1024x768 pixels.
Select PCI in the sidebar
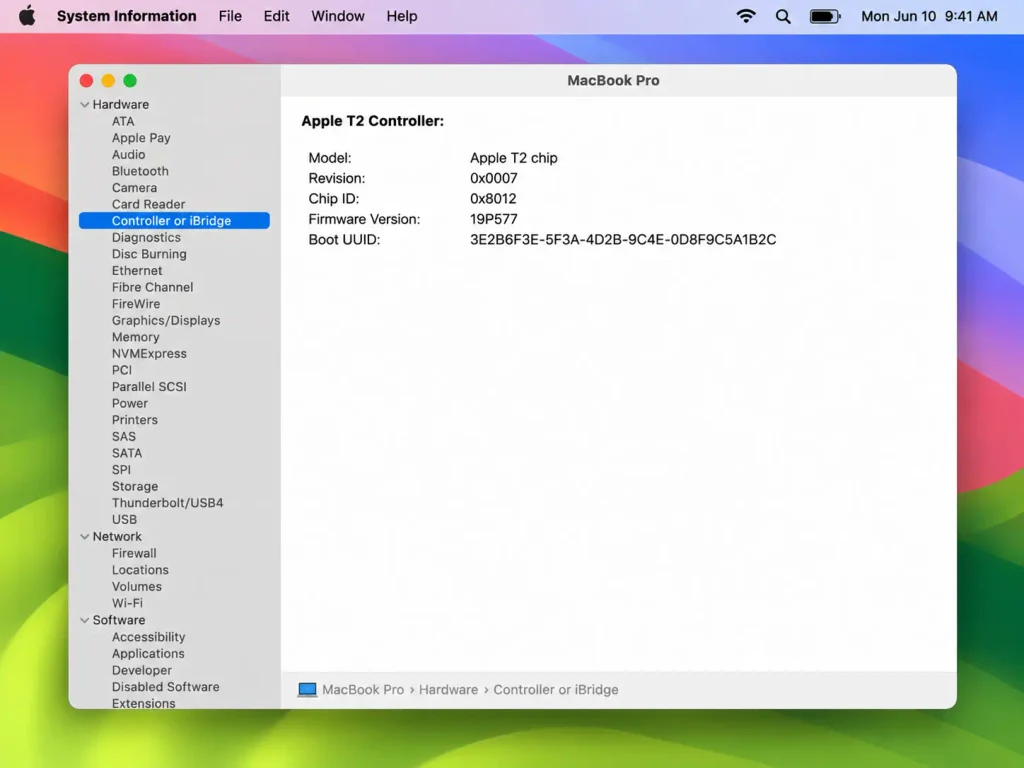[121, 370]
